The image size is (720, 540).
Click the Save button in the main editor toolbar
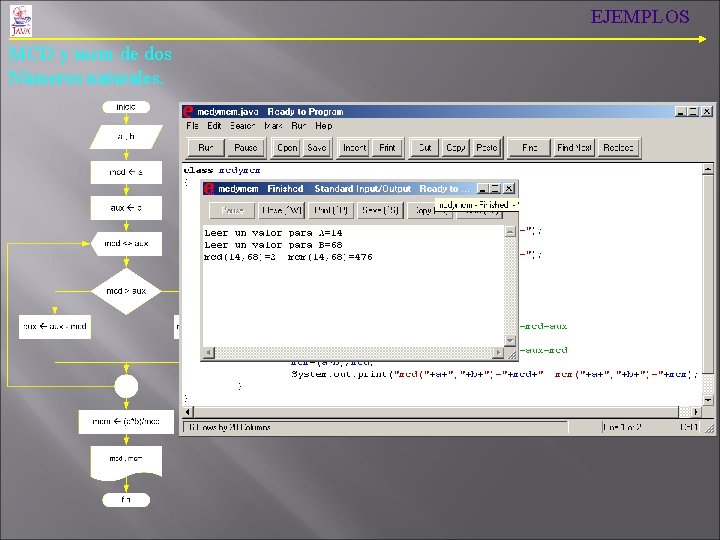pos(316,148)
